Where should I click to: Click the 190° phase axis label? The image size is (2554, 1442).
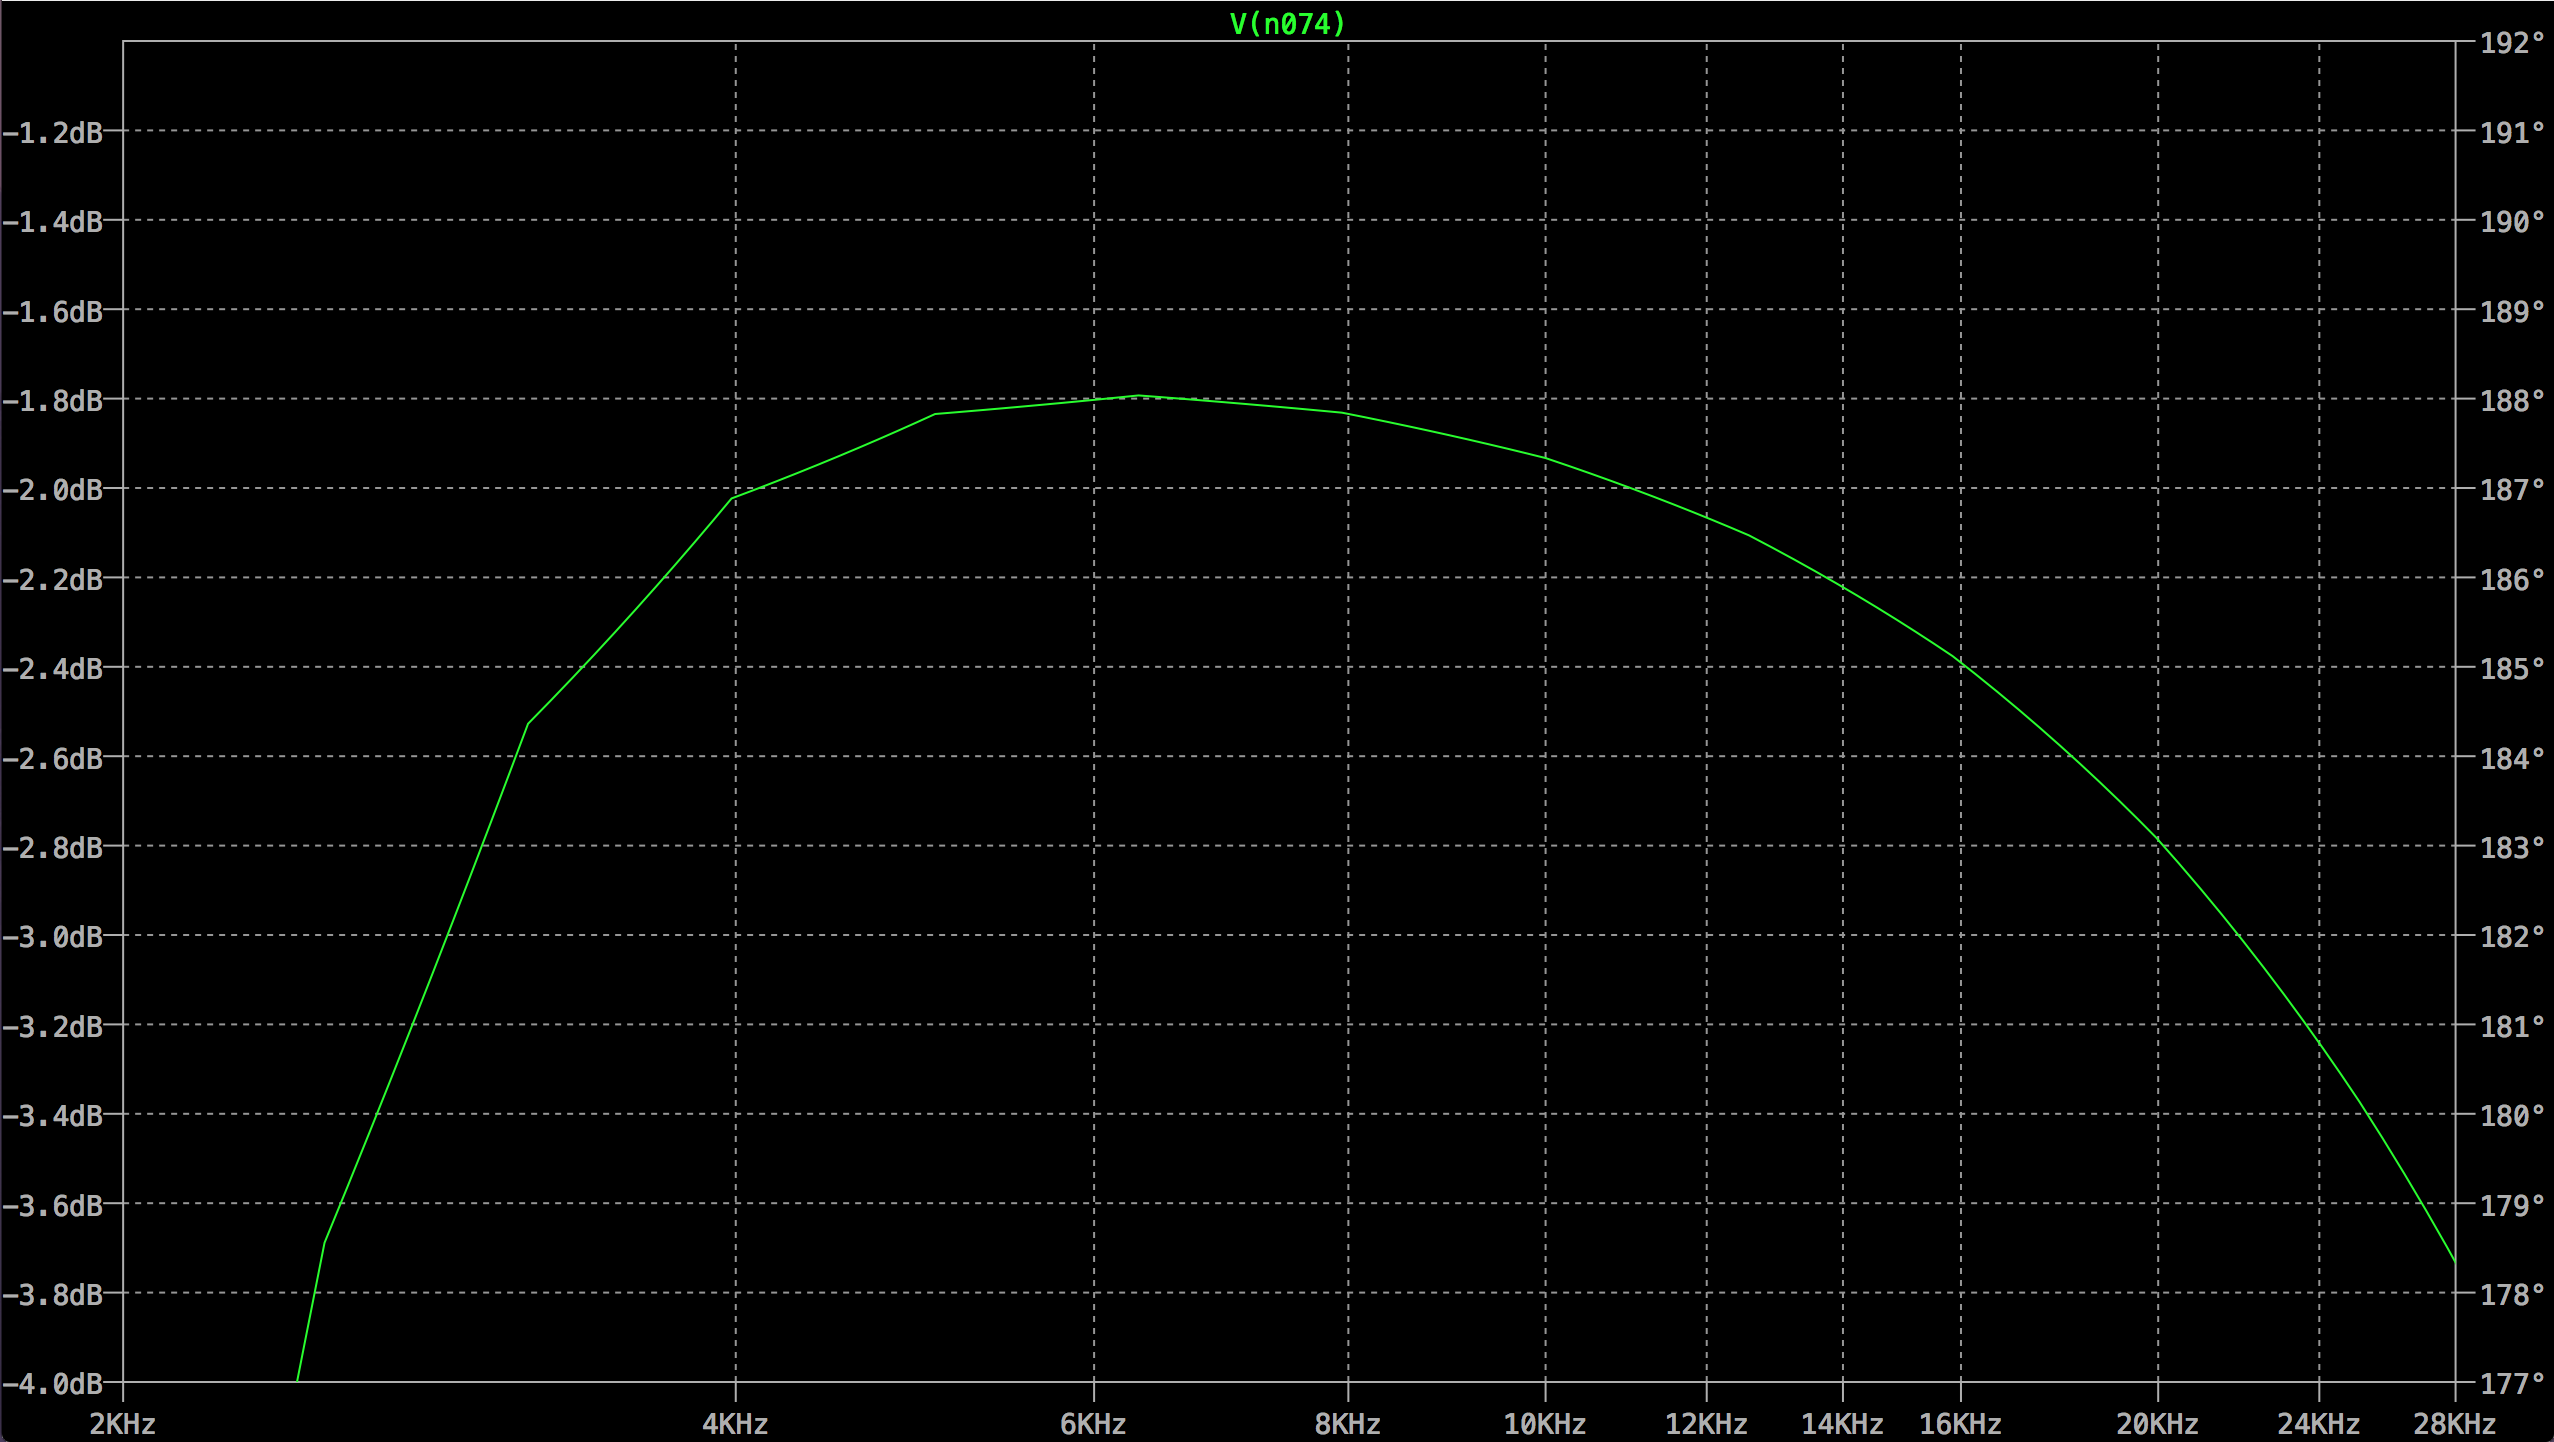coord(2512,221)
